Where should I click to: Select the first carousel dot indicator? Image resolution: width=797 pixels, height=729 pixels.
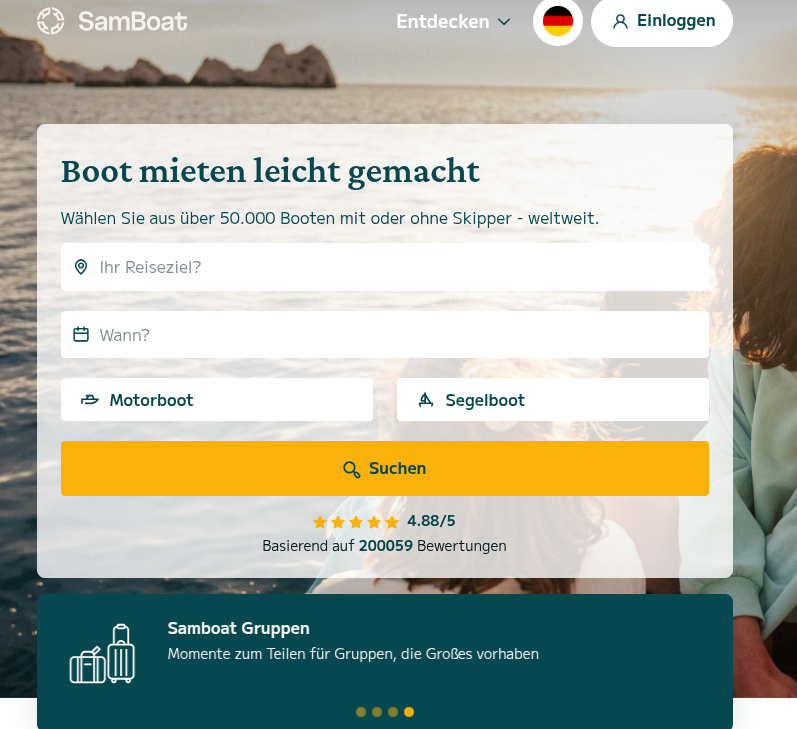point(361,712)
